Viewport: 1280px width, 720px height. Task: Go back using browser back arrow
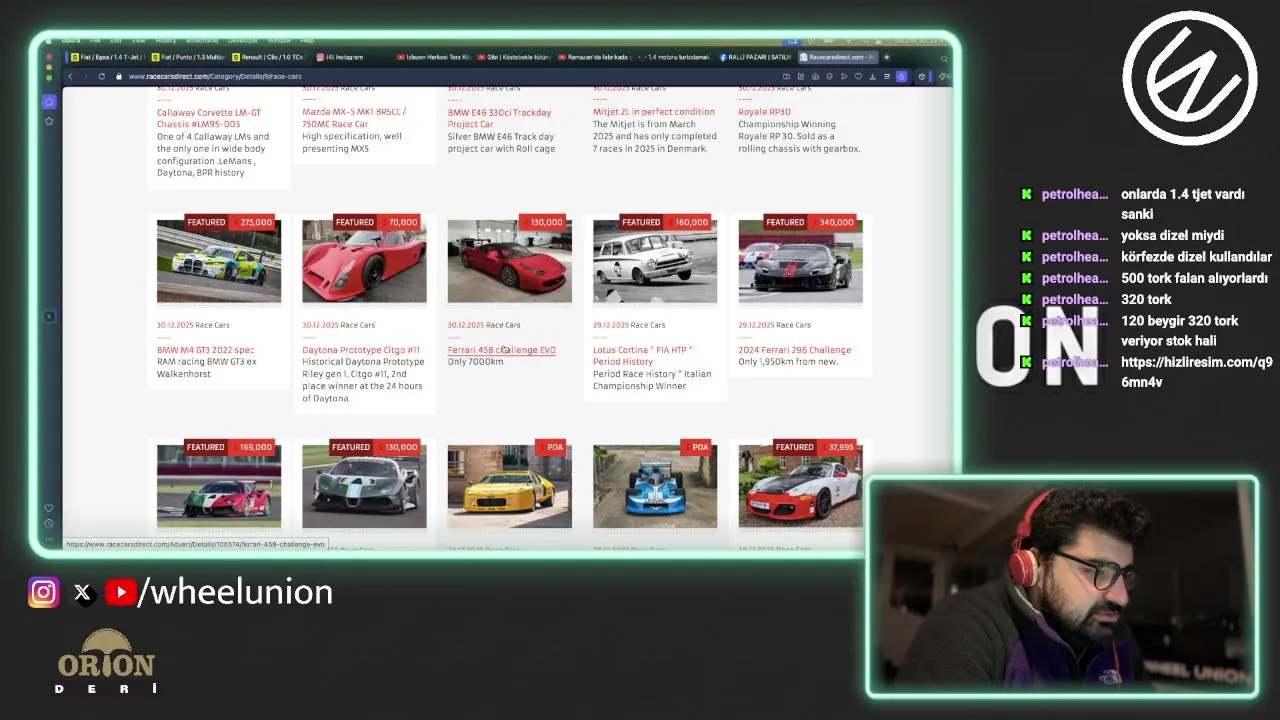click(70, 76)
